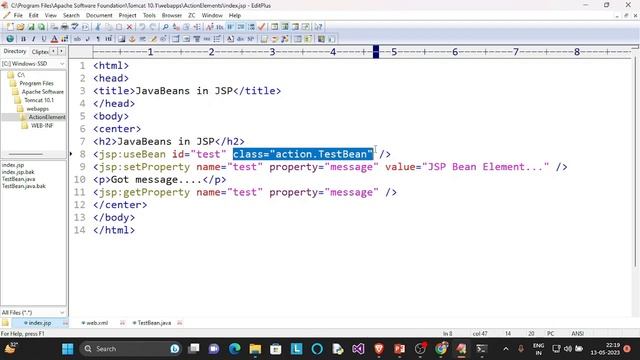
Task: Open the View menu
Action: tap(51, 16)
